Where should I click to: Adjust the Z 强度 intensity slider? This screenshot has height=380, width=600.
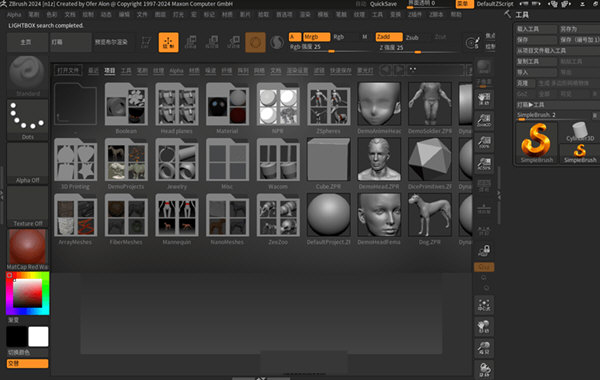418,47
